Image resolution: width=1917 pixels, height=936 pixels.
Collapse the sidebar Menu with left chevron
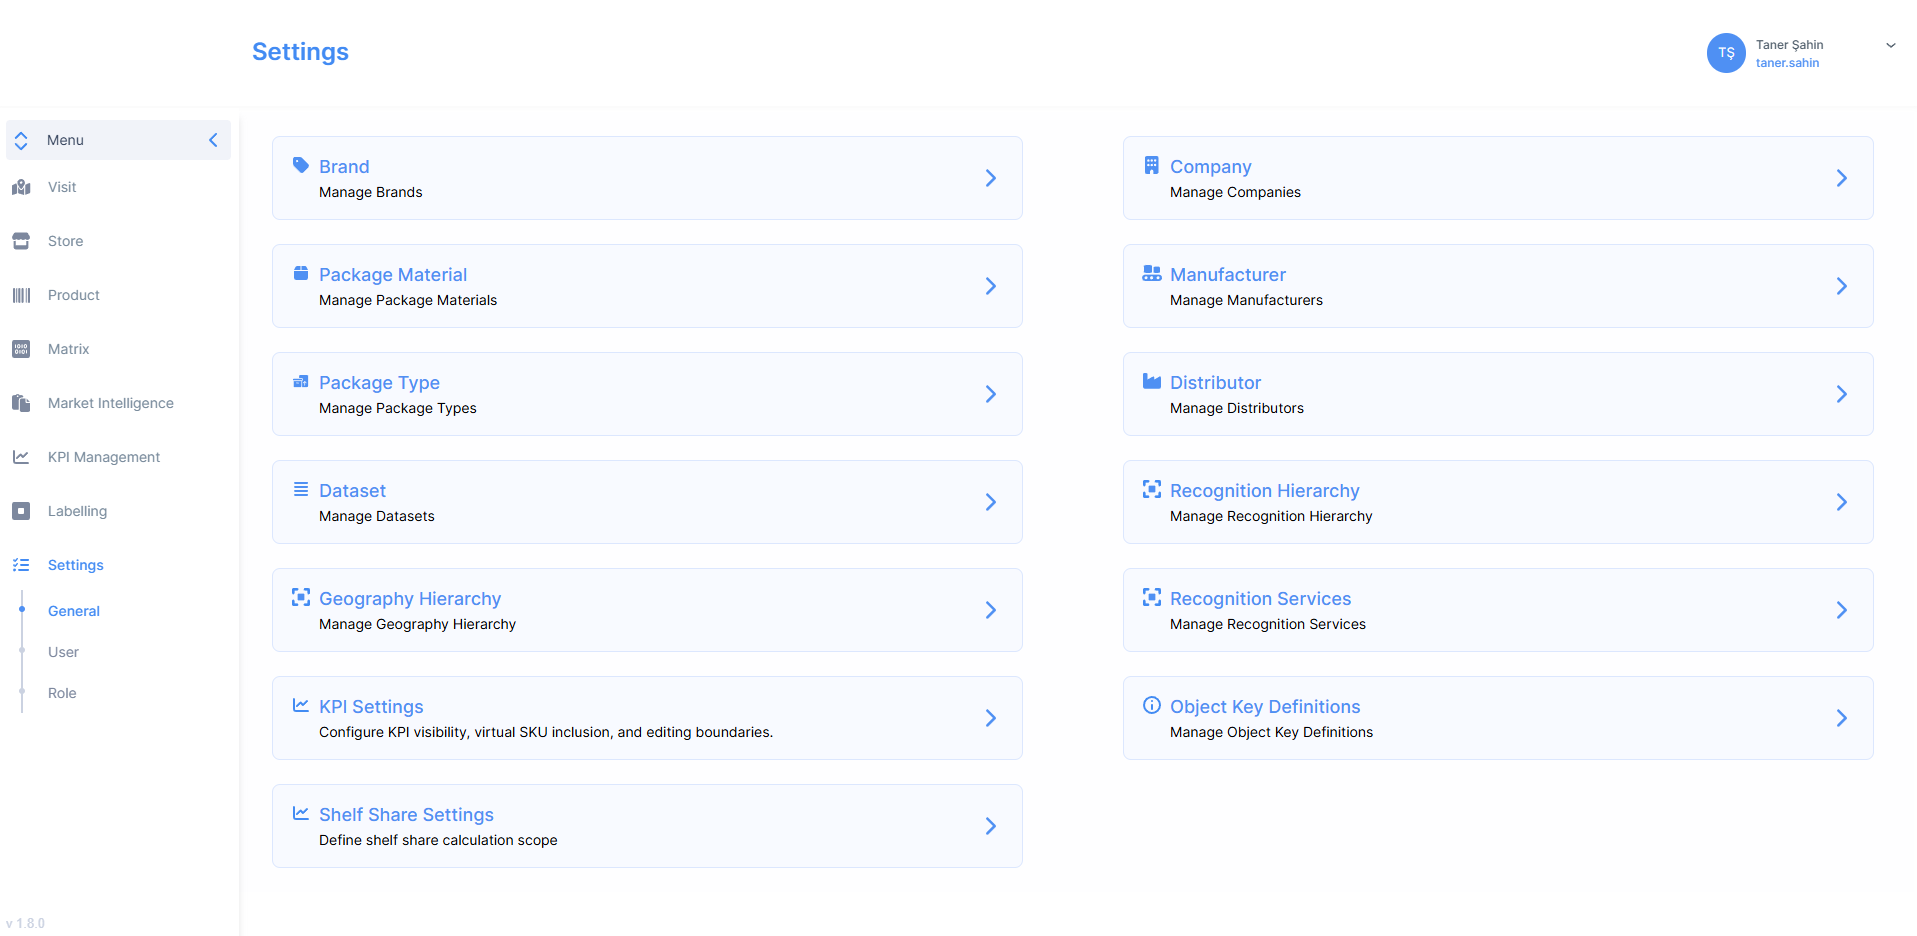click(x=213, y=140)
